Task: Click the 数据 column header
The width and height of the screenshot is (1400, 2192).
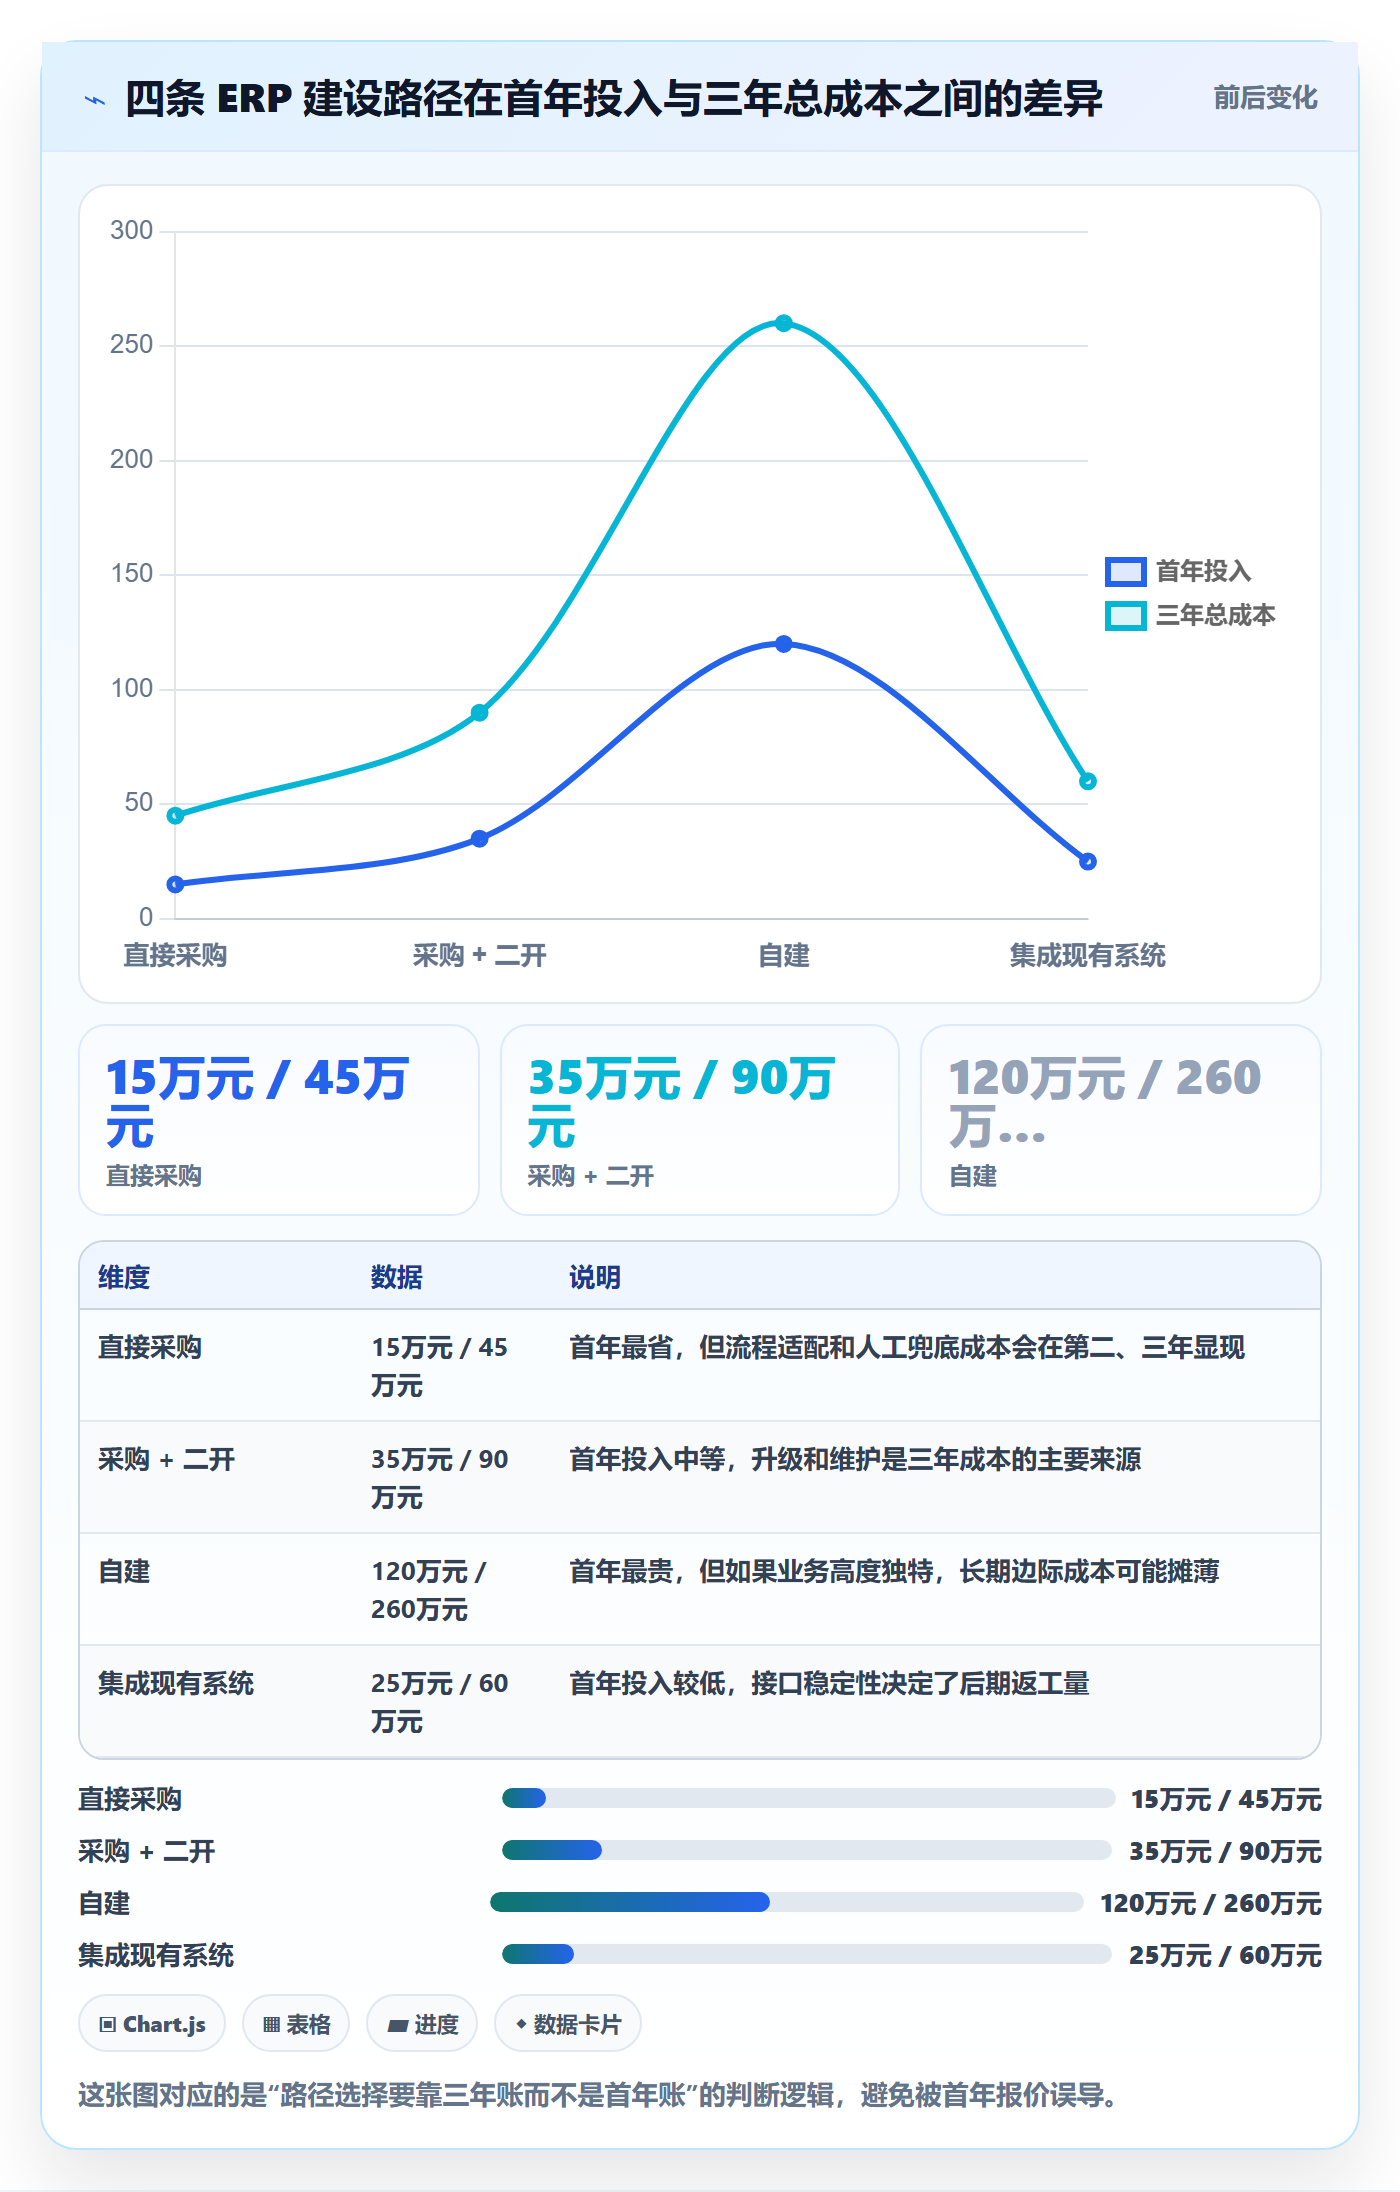Action: [397, 1277]
